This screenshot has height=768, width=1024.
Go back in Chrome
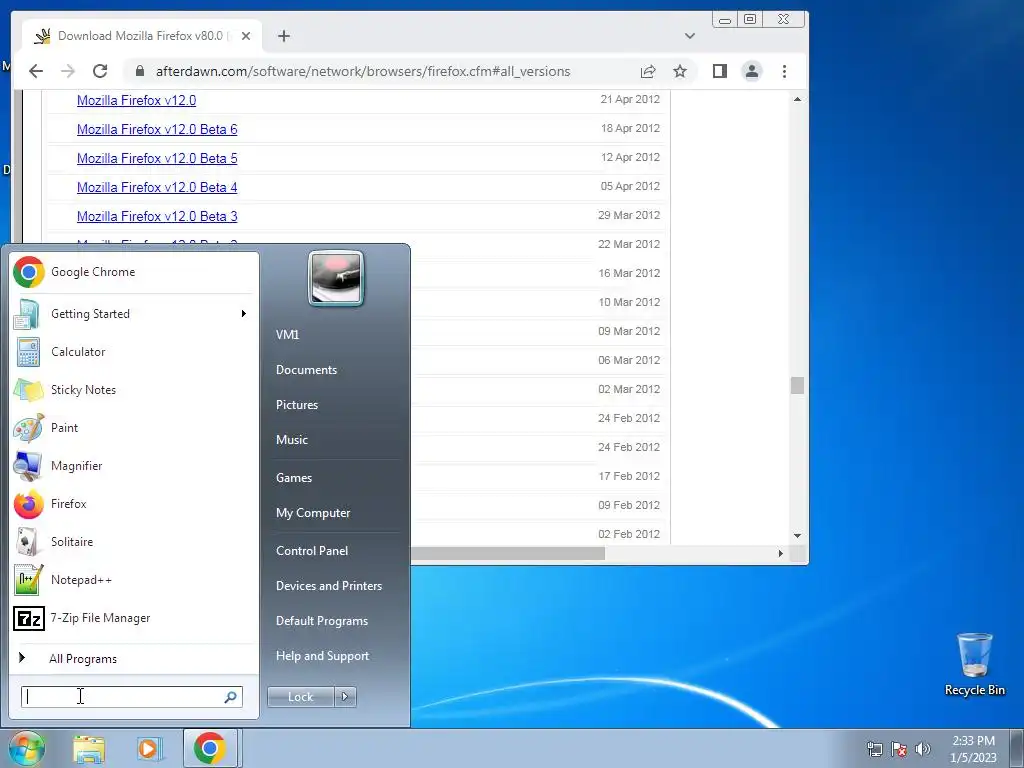point(36,71)
